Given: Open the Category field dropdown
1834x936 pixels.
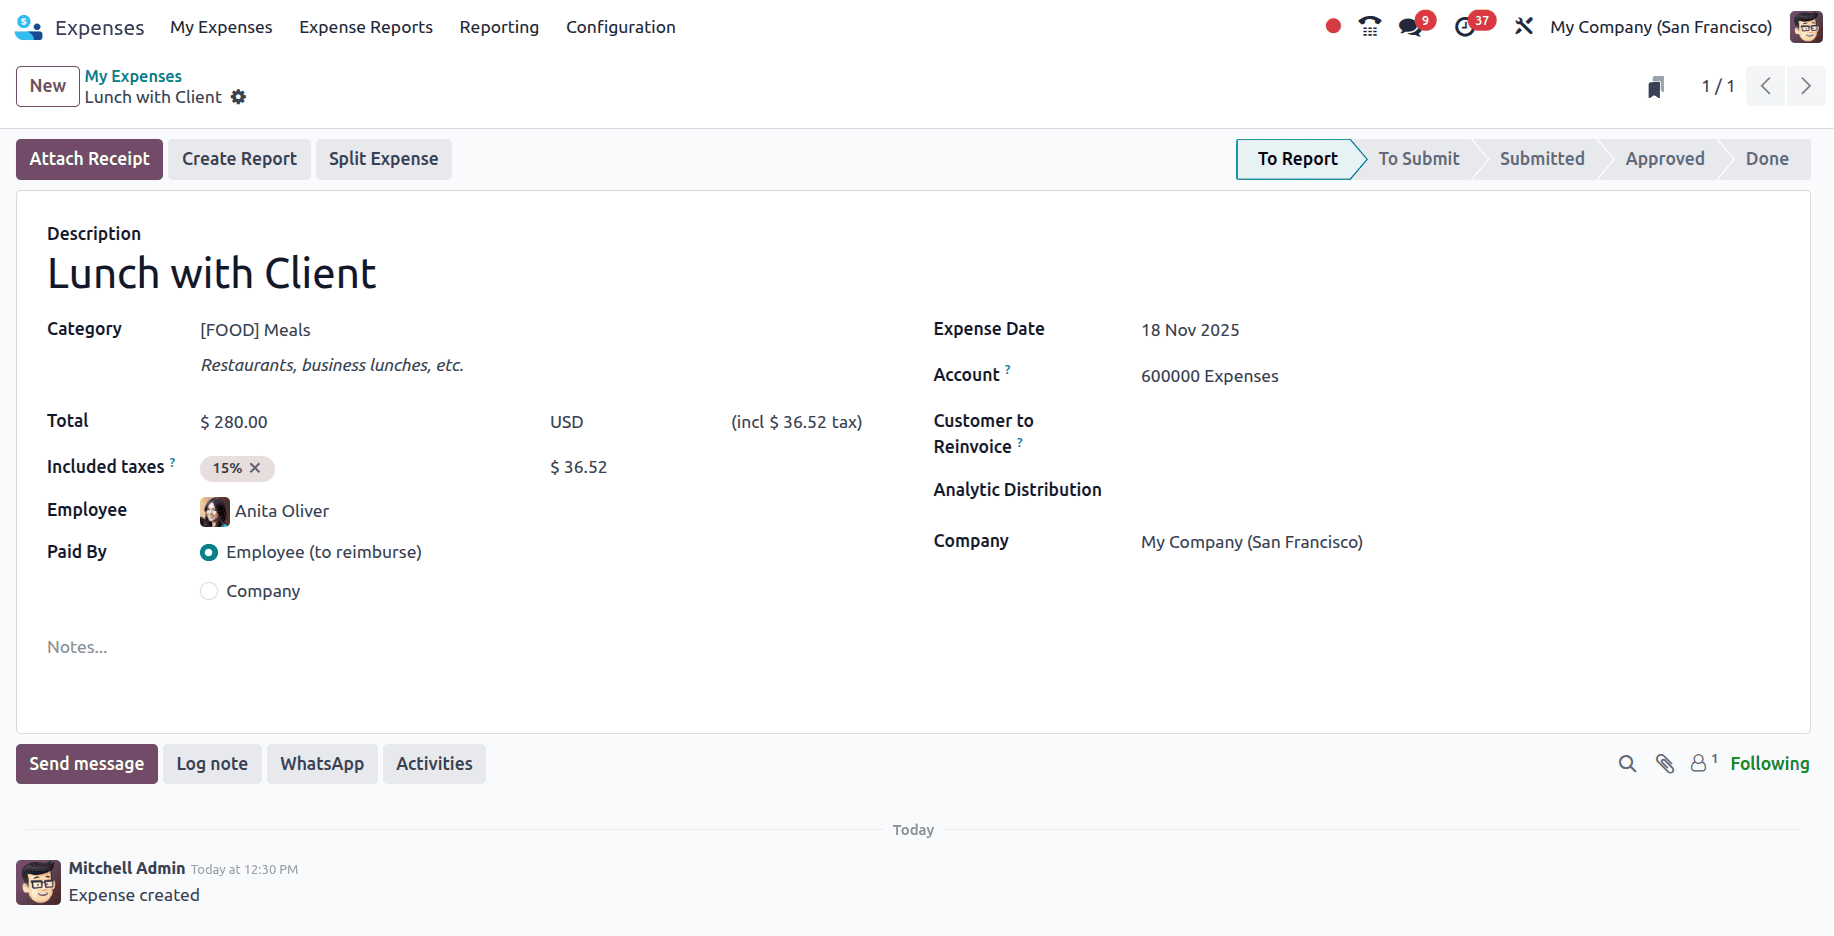Looking at the screenshot, I should click(x=255, y=330).
